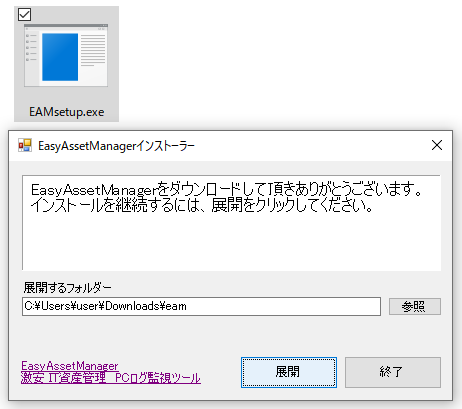Click the blue page in the setup thumbnail

click(60, 57)
